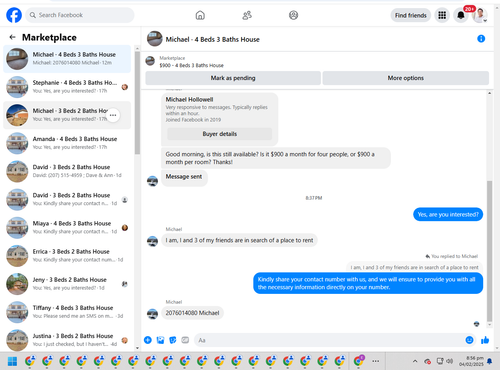Send a thumbs-up like
Viewport: 500px width, 370px height.
click(485, 340)
